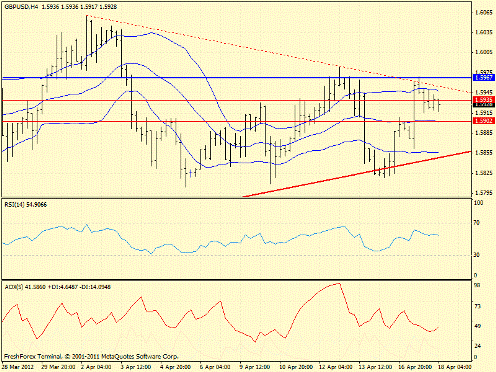Click the 1.5945 price axis label
The height and width of the screenshot is (372, 496).
click(483, 92)
